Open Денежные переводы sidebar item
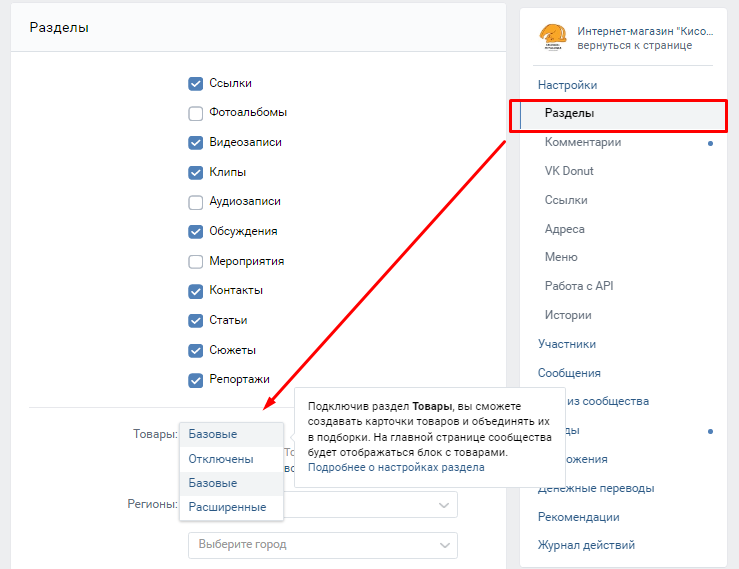739x569 pixels. [x=596, y=488]
